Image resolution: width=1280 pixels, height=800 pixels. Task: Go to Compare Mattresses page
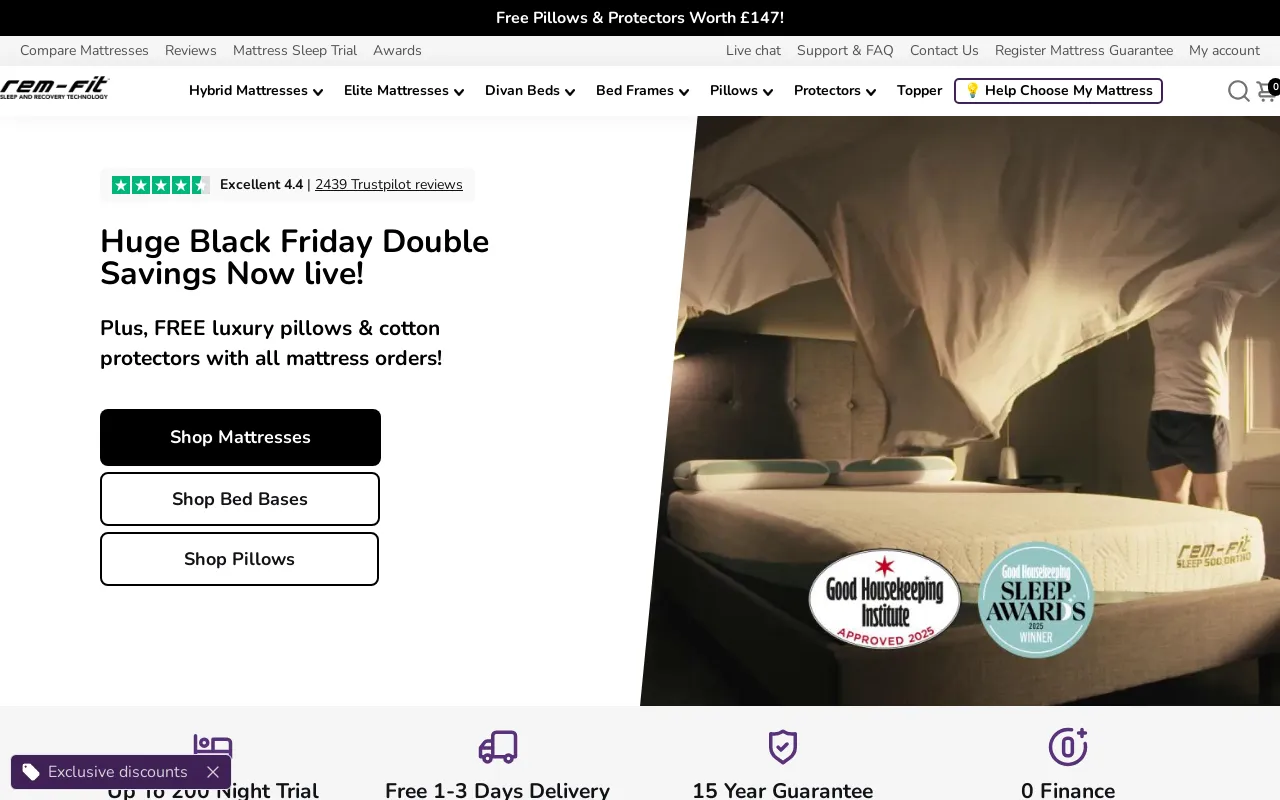[84, 51]
